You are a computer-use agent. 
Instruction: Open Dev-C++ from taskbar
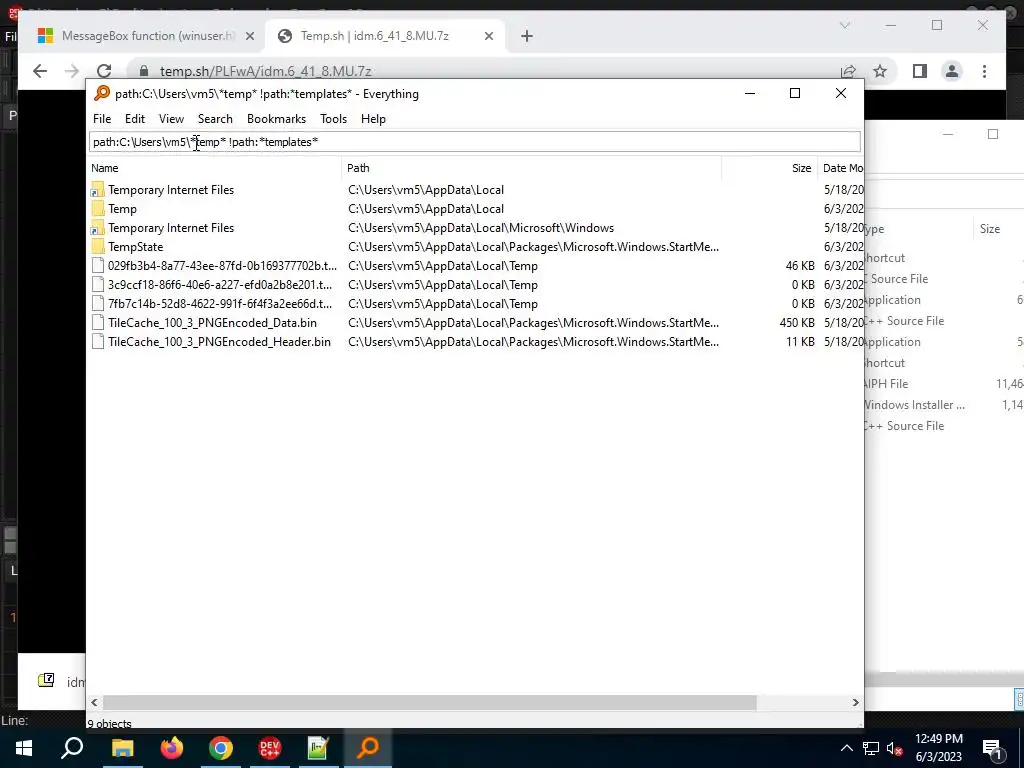point(270,748)
